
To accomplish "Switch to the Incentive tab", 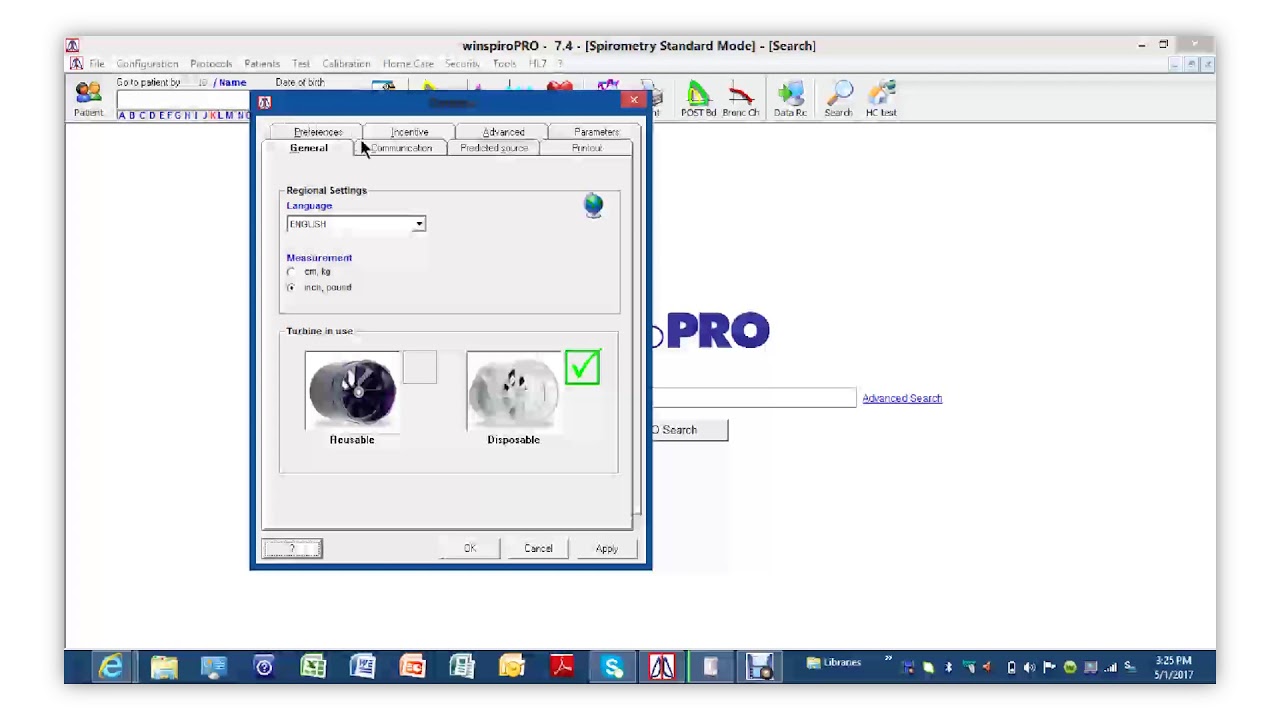I will click(409, 132).
